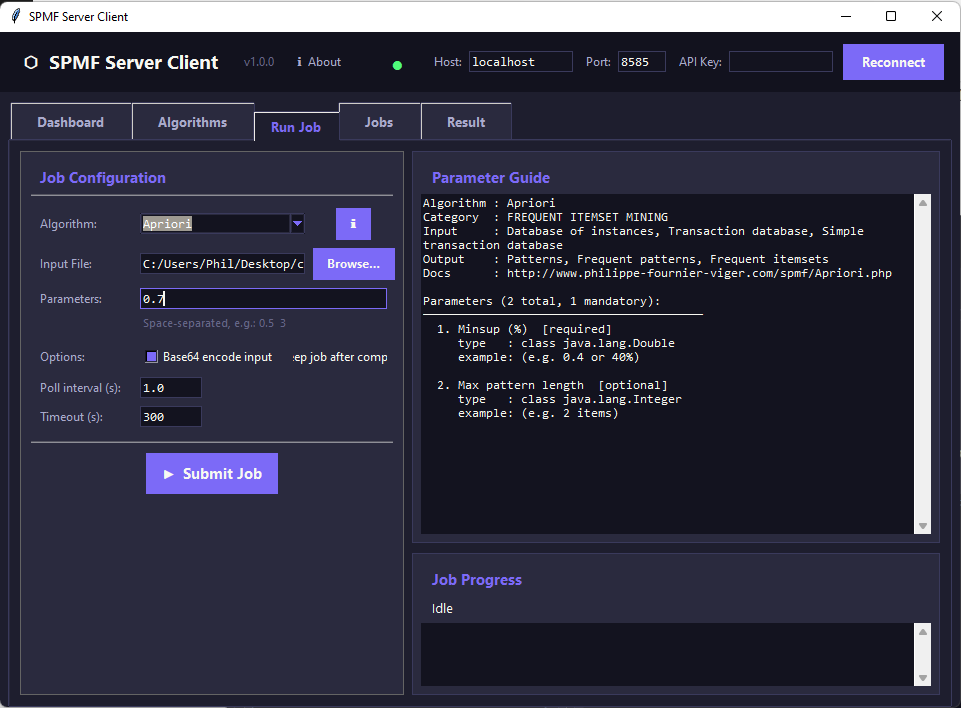The height and width of the screenshot is (708, 961).
Task: Go to the Jobs tab
Action: (x=379, y=122)
